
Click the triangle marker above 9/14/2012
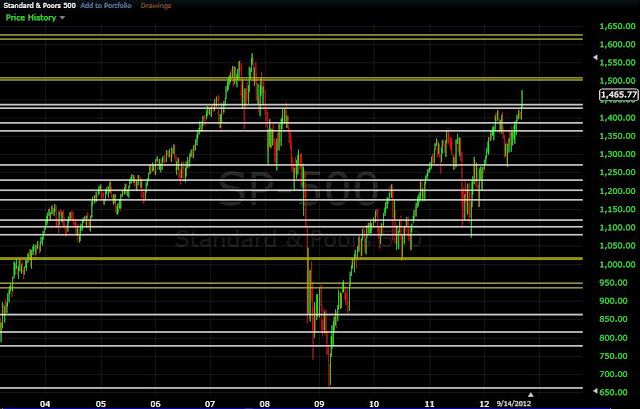pos(531,395)
